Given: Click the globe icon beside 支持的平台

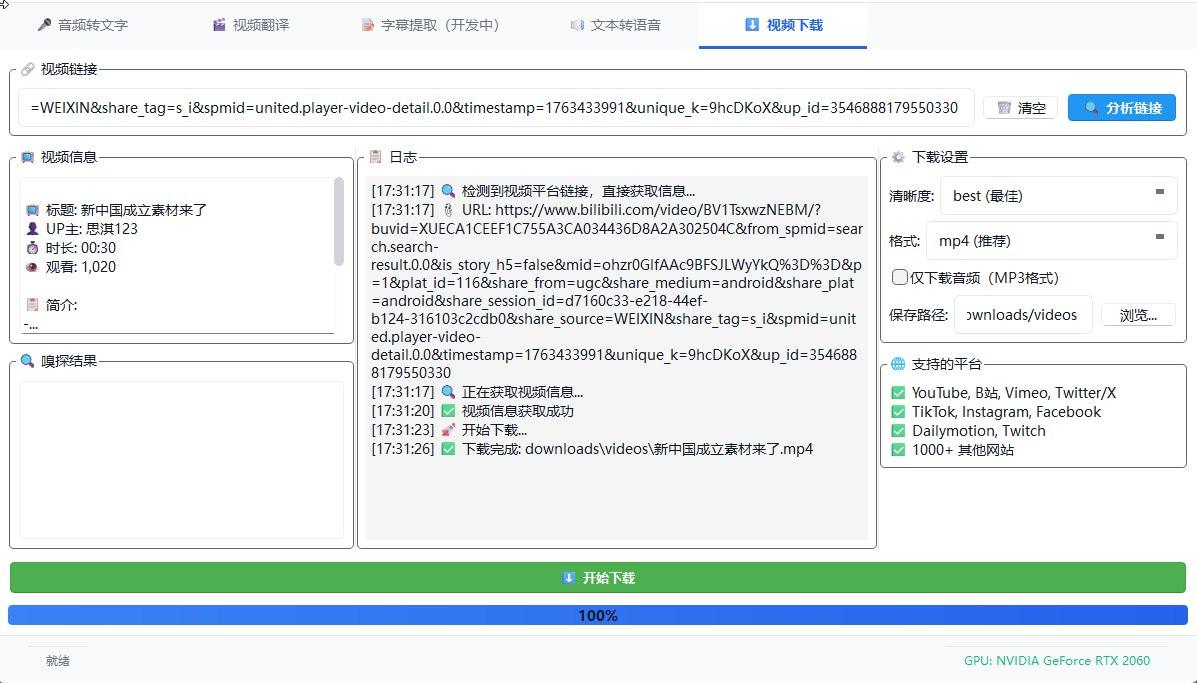Looking at the screenshot, I should pyautogui.click(x=899, y=364).
